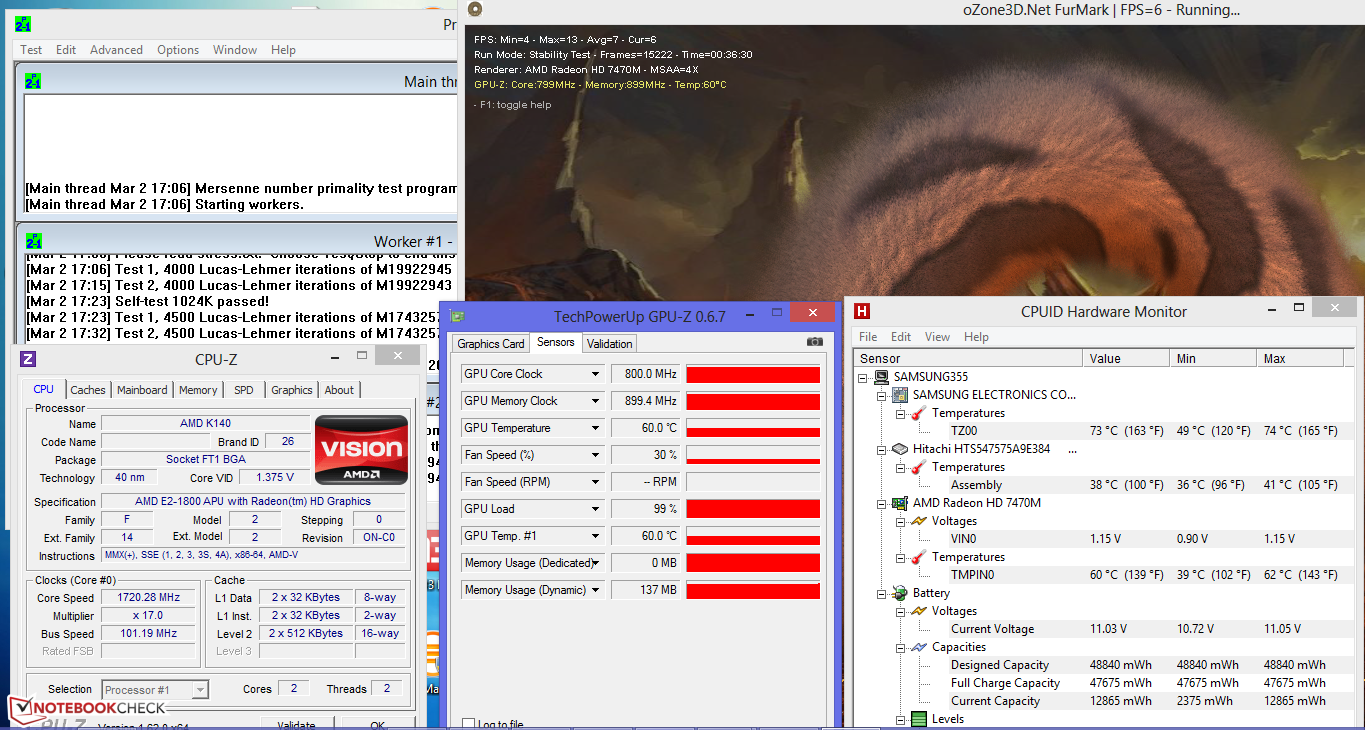This screenshot has width=1365, height=730.
Task: Click the AMD Radeon HD 7470M card icon
Action: [x=899, y=503]
